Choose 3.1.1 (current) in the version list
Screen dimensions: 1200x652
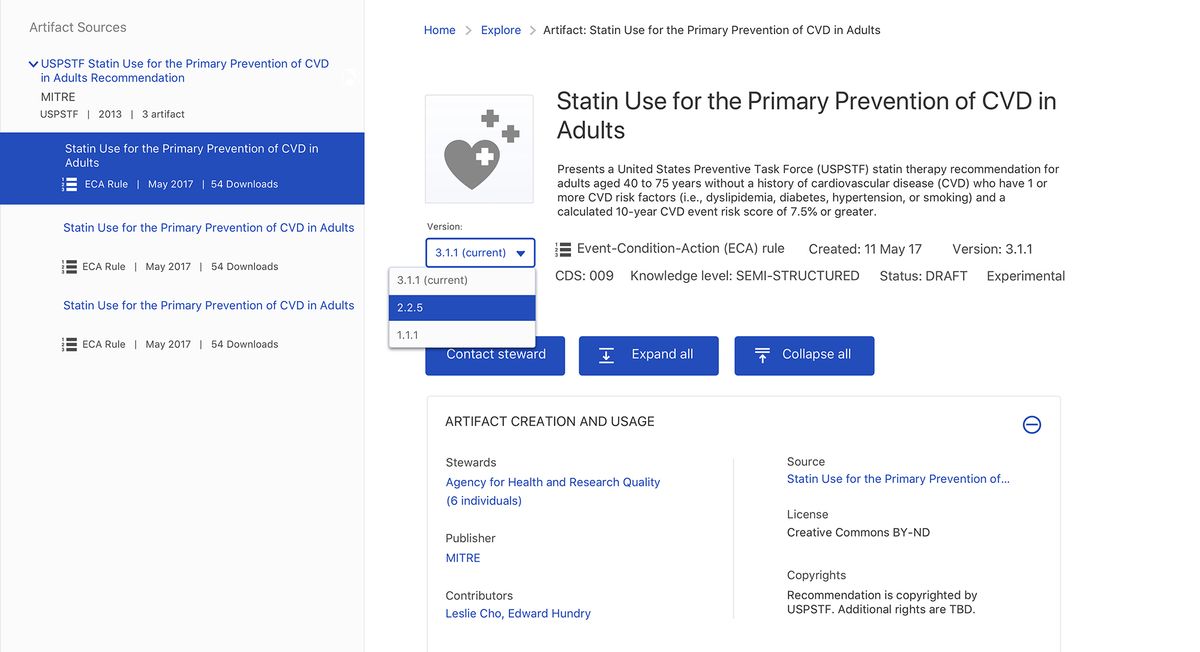point(461,281)
